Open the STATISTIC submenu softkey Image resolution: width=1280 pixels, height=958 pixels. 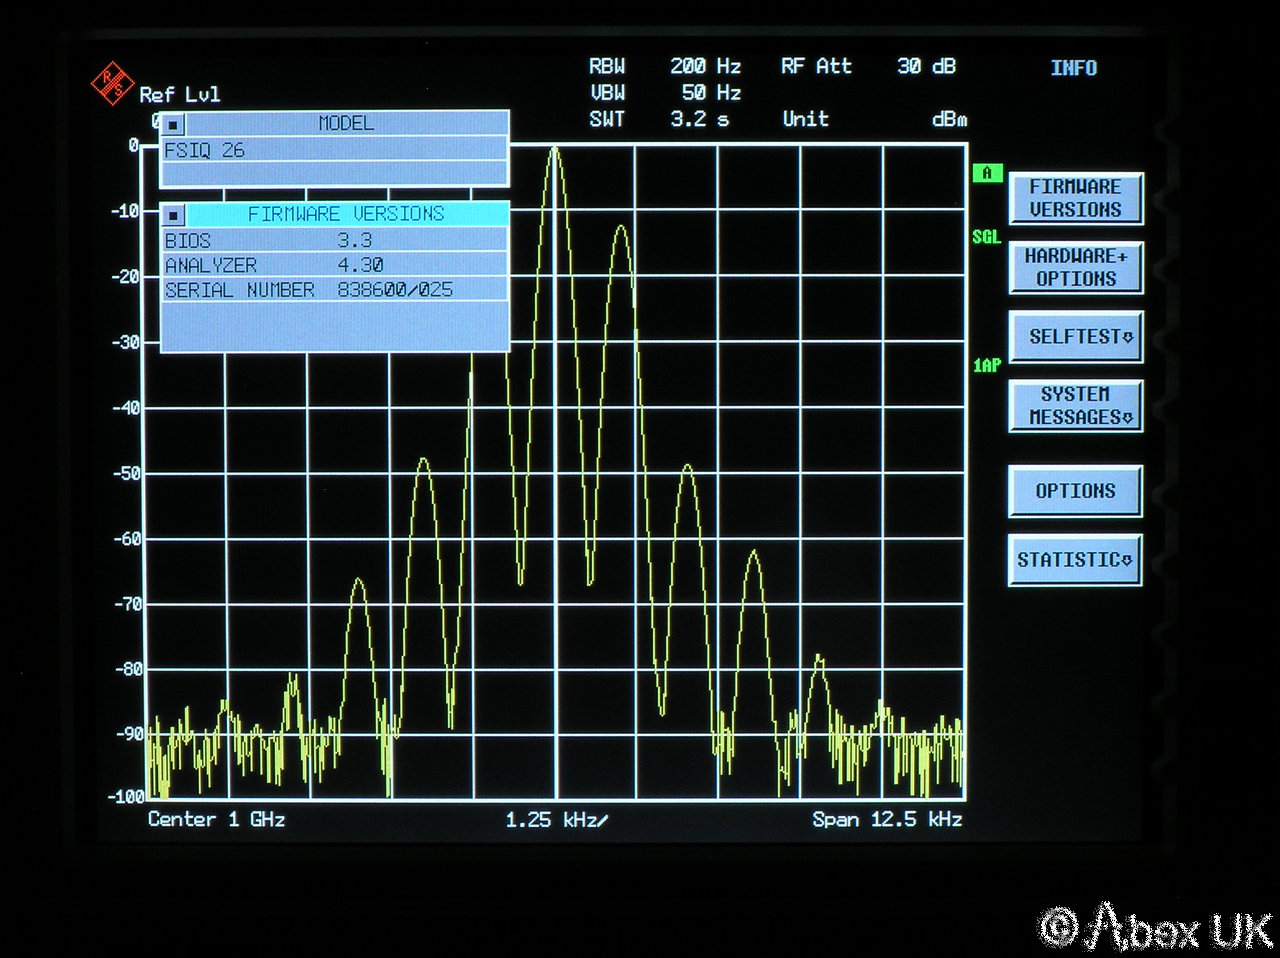[1075, 560]
